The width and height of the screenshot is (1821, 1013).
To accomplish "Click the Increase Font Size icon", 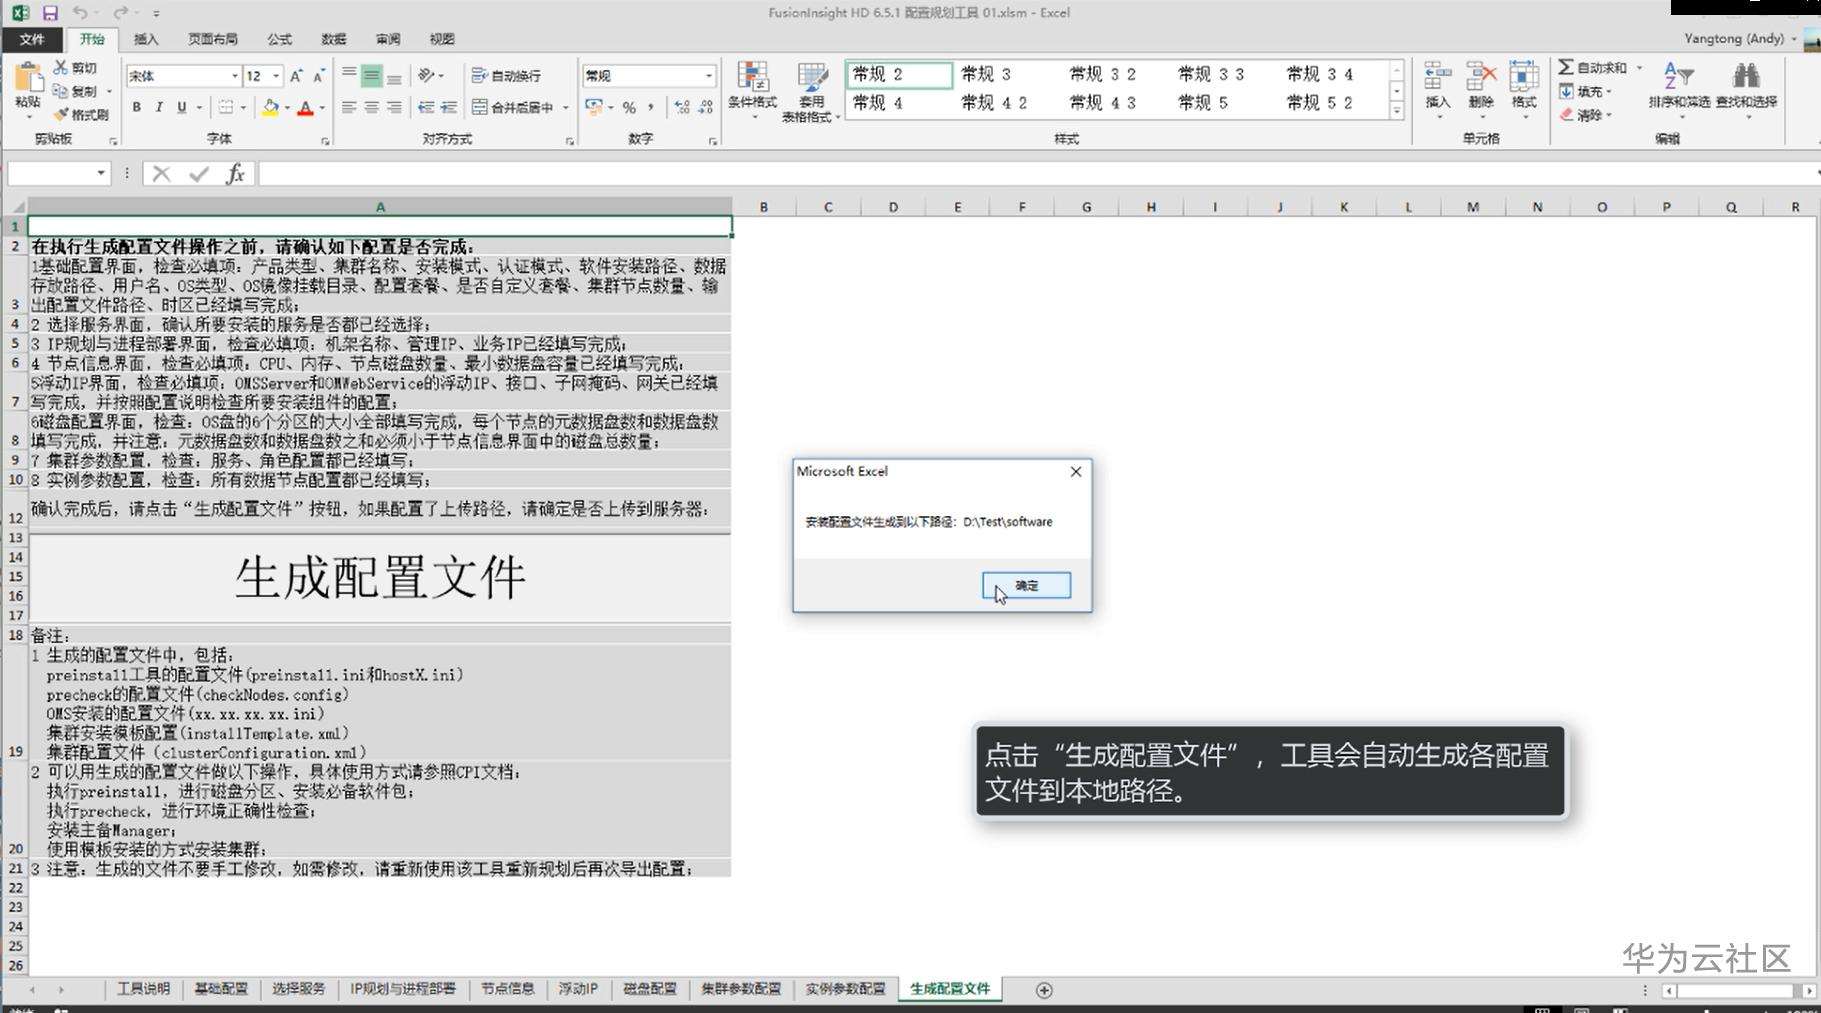I will point(296,76).
